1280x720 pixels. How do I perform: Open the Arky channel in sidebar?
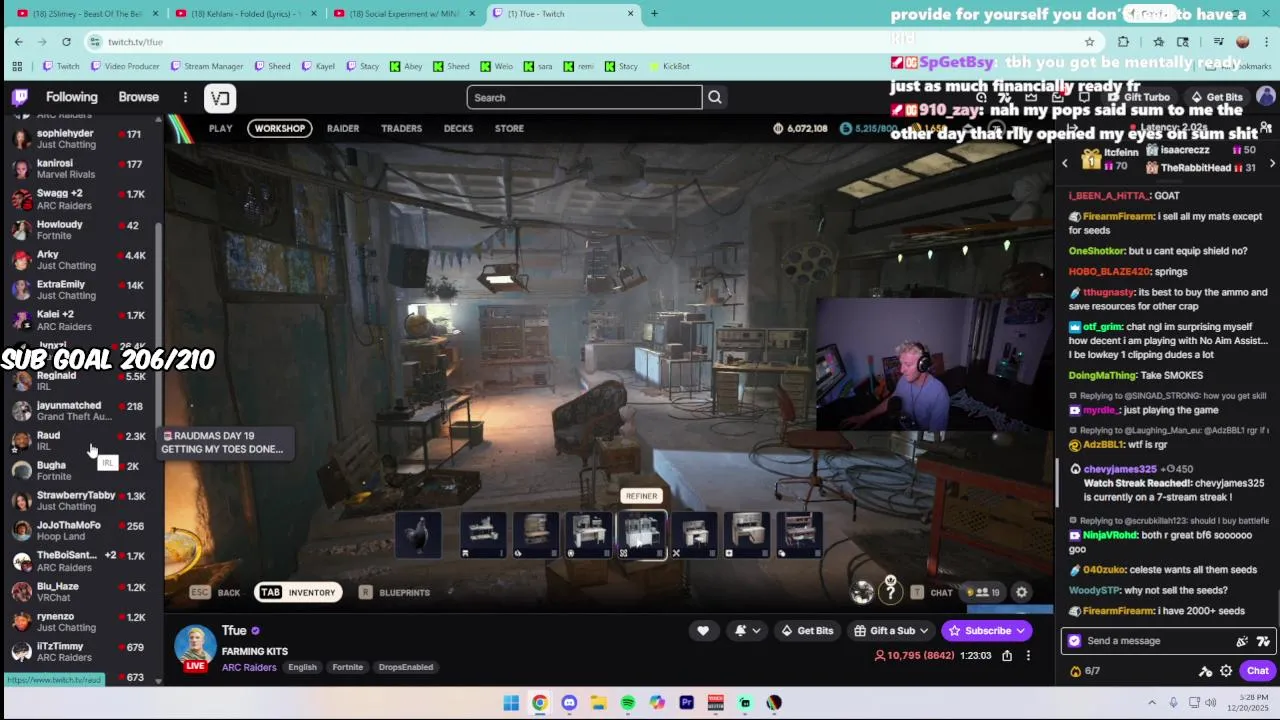point(82,259)
